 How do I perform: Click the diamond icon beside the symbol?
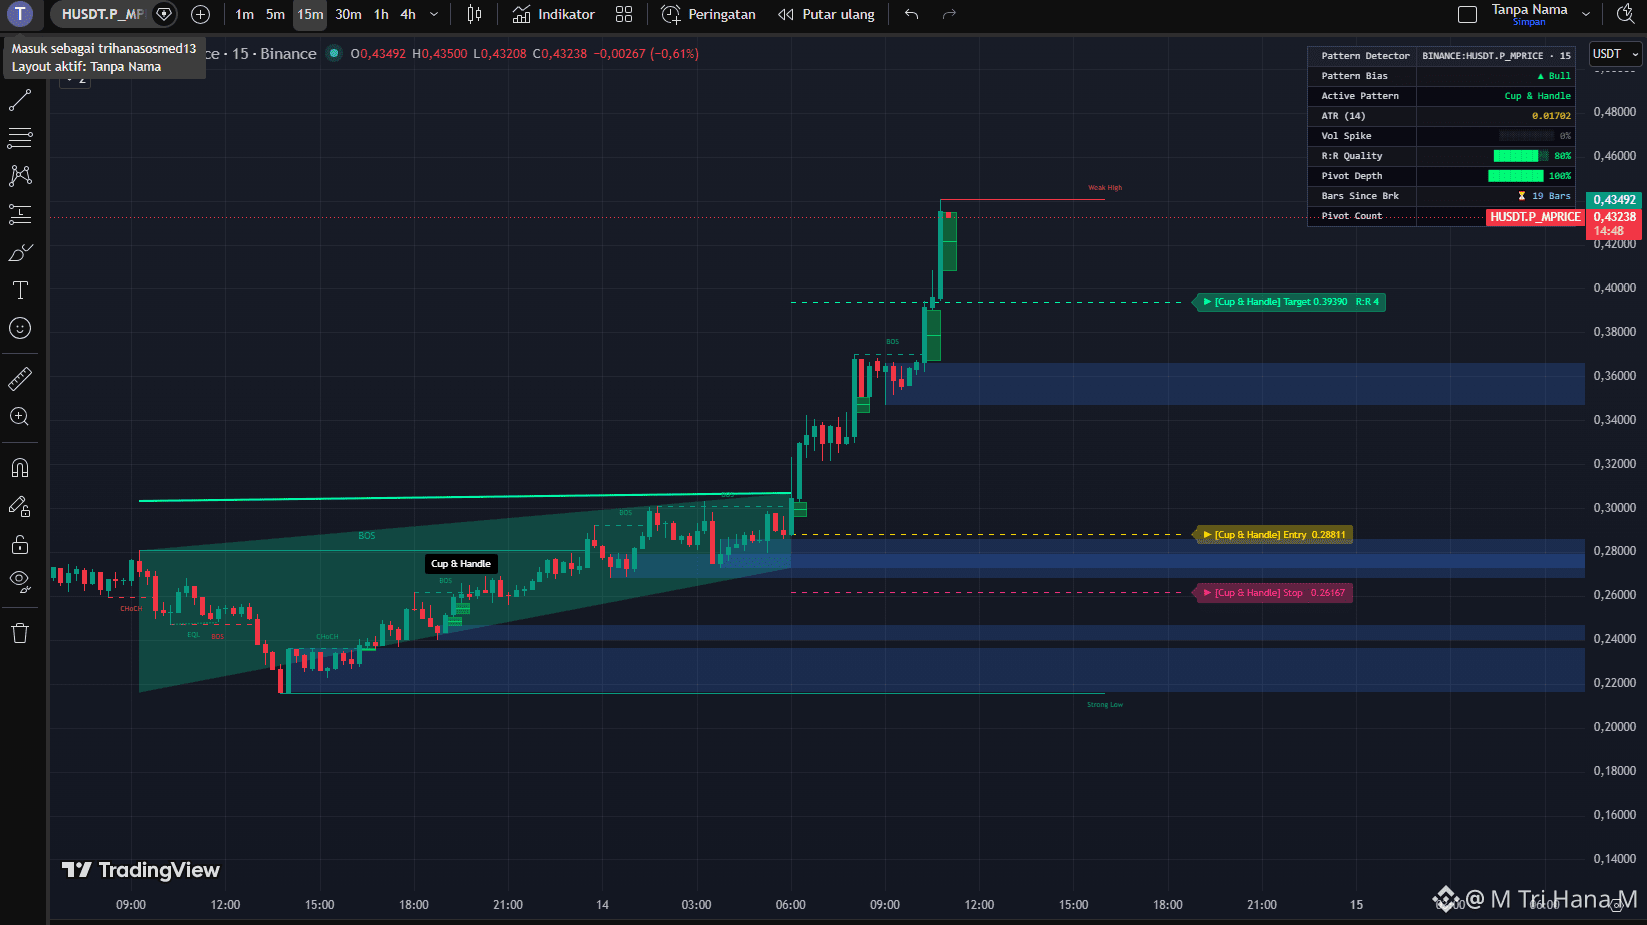pyautogui.click(x=165, y=14)
